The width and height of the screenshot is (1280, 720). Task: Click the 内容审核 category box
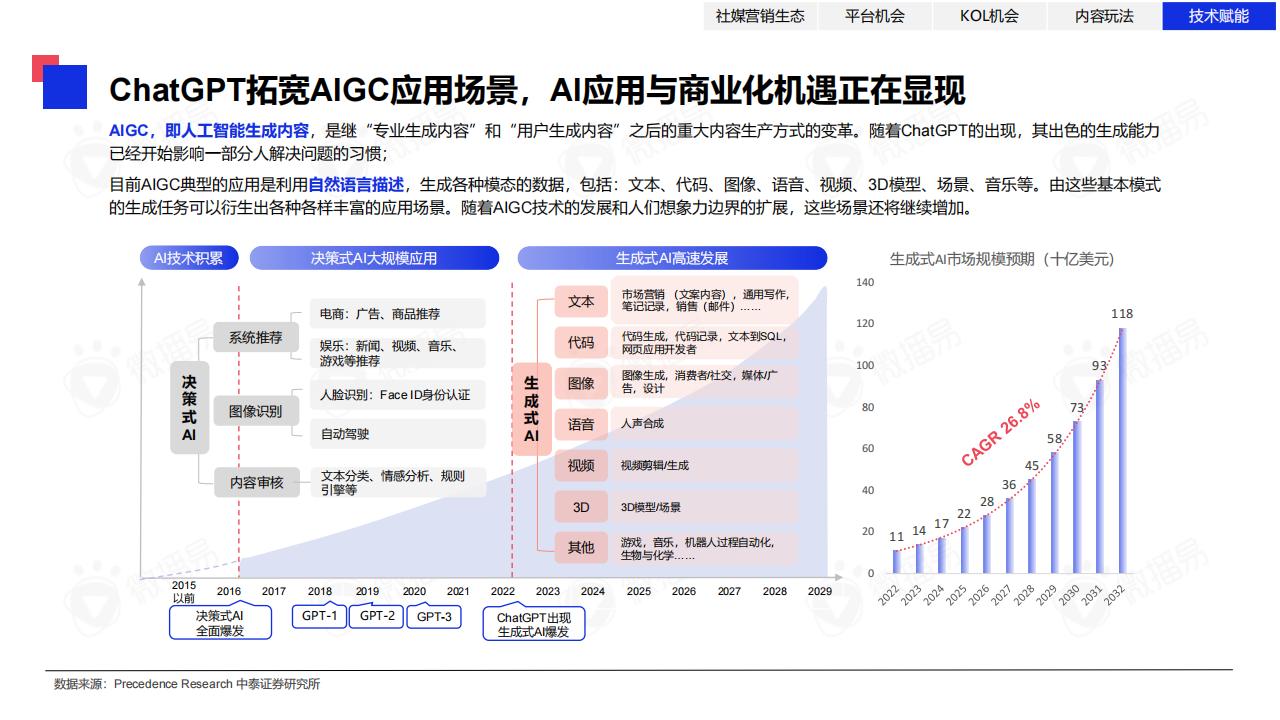(x=256, y=482)
